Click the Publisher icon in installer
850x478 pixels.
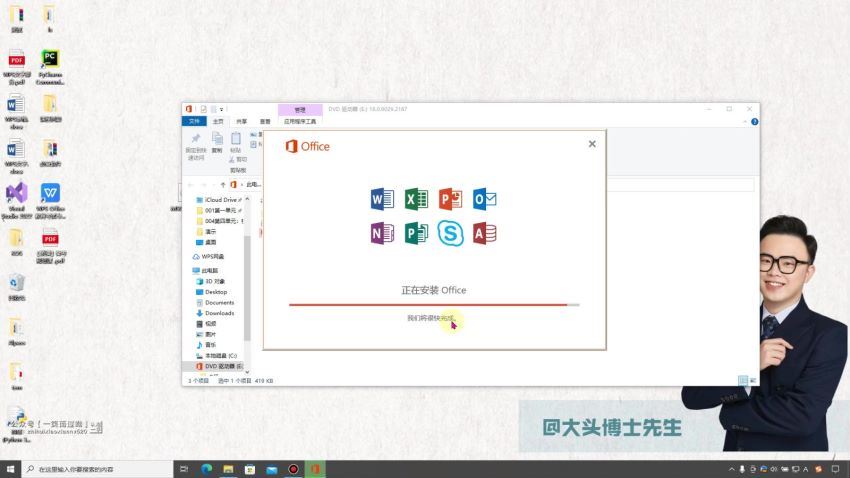click(416, 233)
